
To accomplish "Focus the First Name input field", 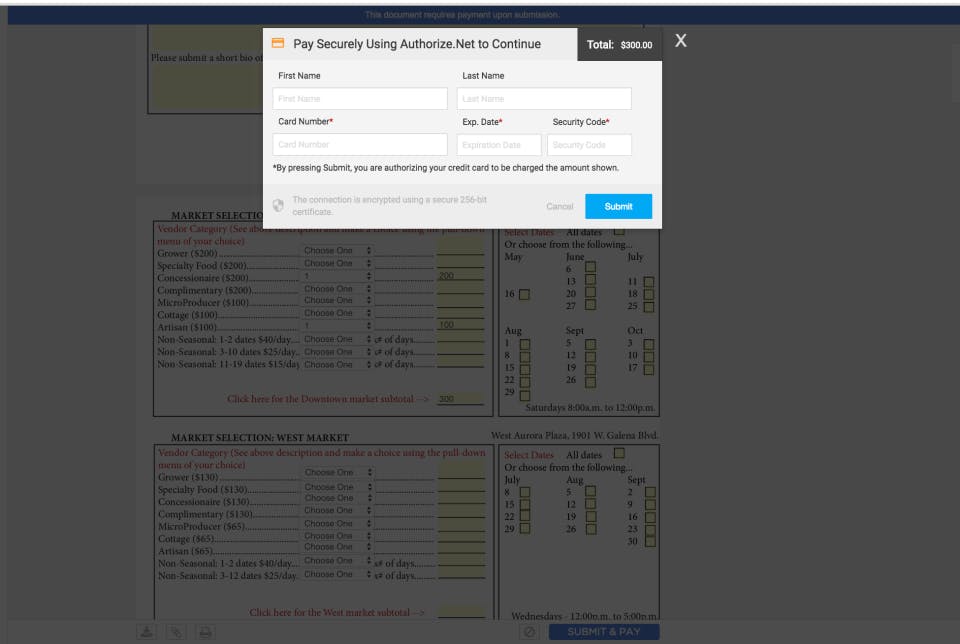I will coord(360,99).
